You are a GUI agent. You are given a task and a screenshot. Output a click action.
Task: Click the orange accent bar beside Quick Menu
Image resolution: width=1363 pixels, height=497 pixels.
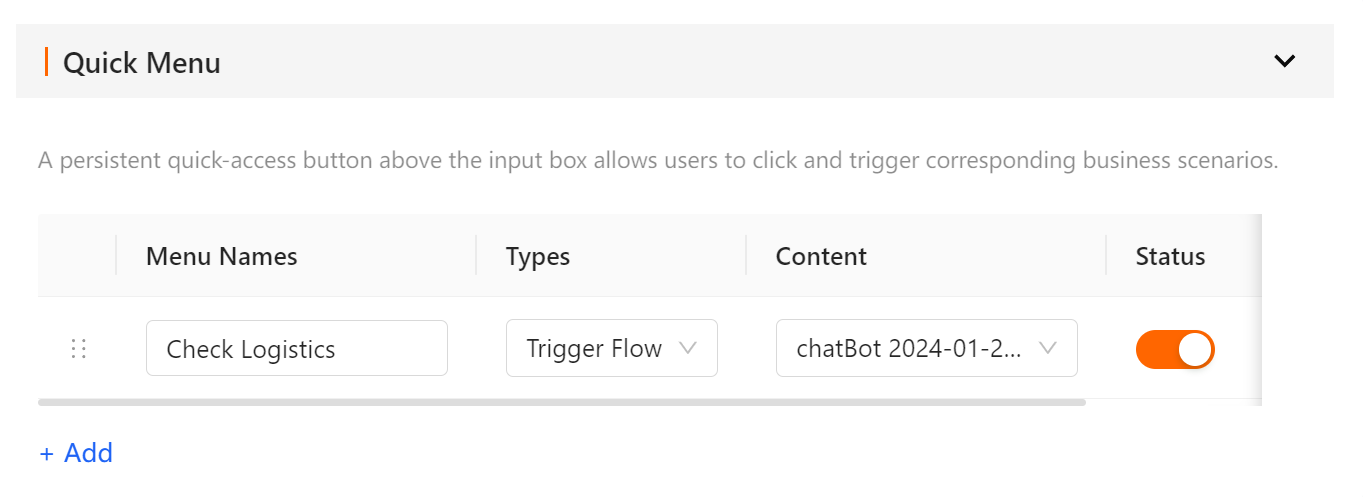(x=46, y=62)
